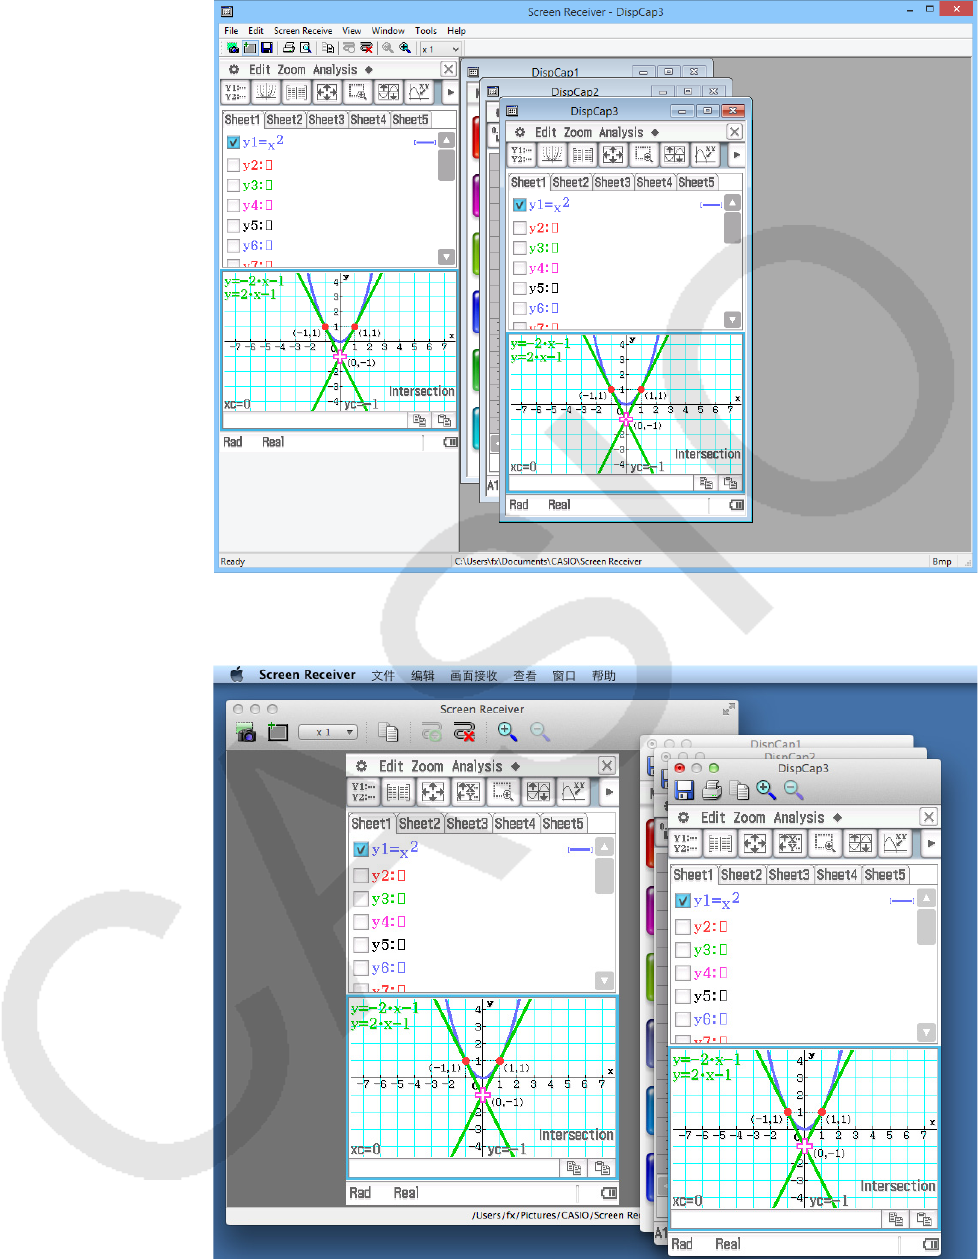Open 画面接收 menu in Mac menu bar
The width and height of the screenshot is (978, 1259).
pos(474,675)
